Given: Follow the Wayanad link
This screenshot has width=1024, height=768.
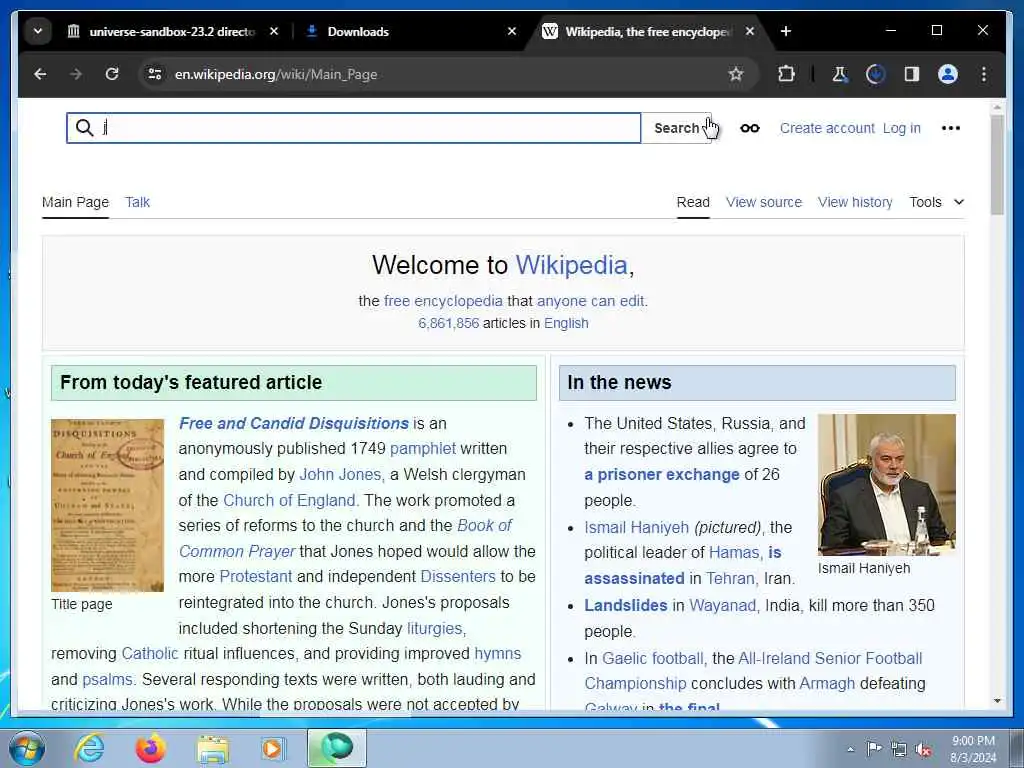Looking at the screenshot, I should click(722, 605).
